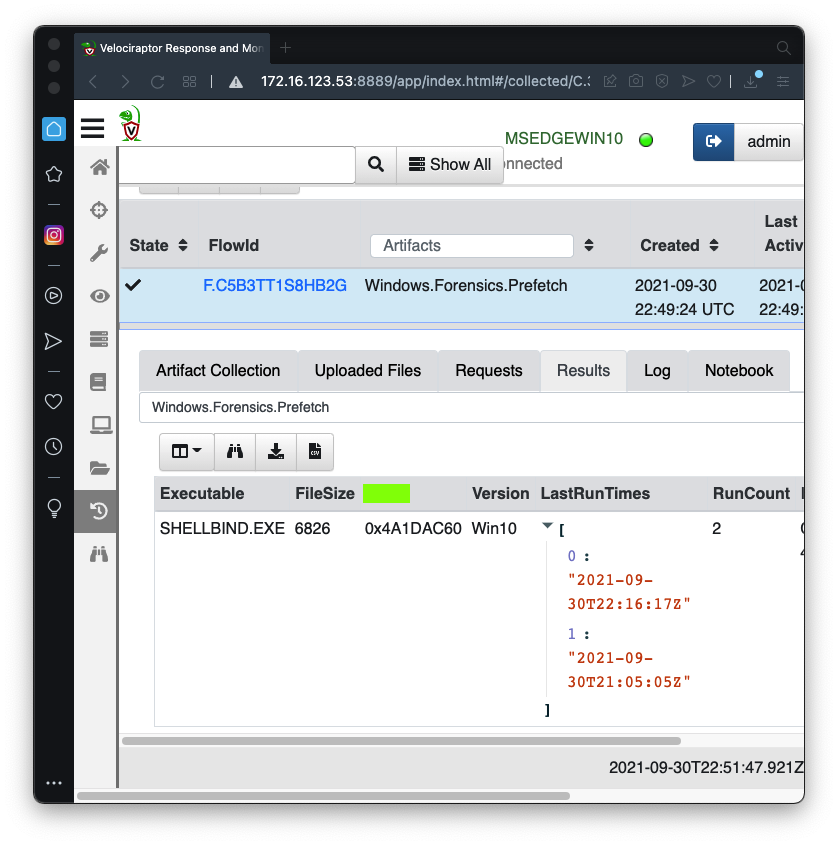838x845 pixels.
Task: Open the Notebook tab
Action: pos(739,371)
